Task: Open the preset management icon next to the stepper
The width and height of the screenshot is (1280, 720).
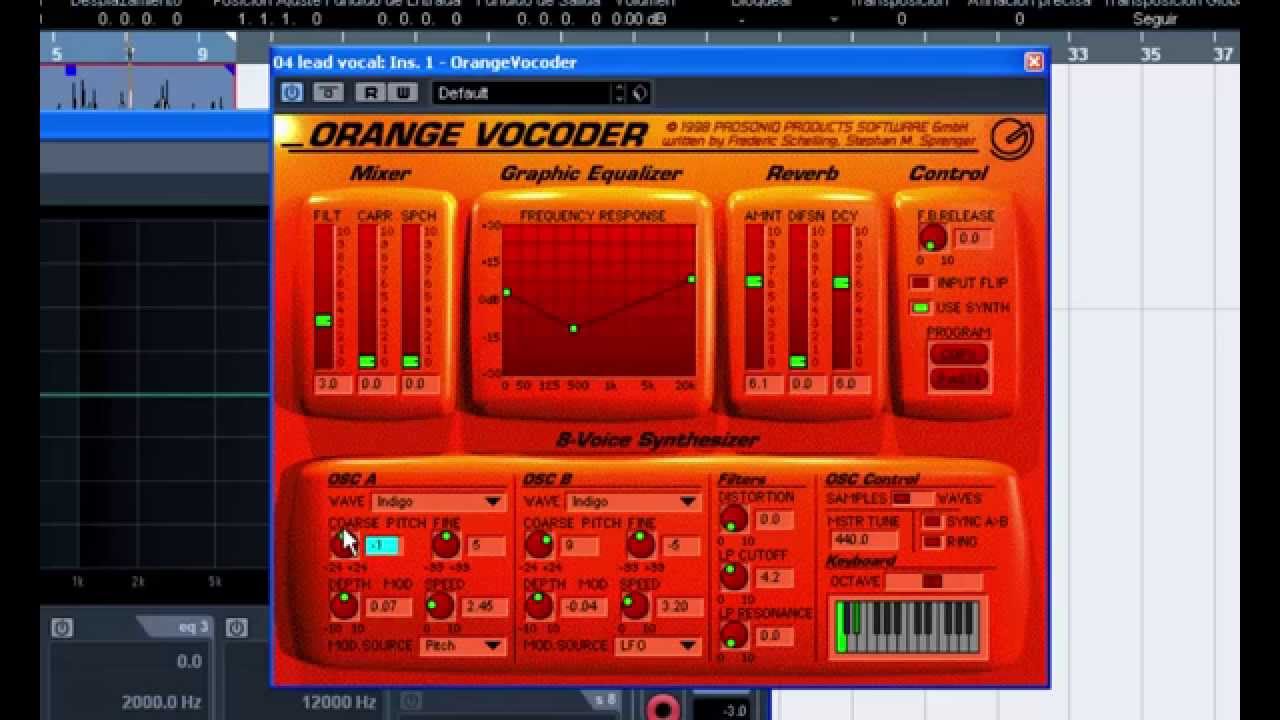Action: 640,93
